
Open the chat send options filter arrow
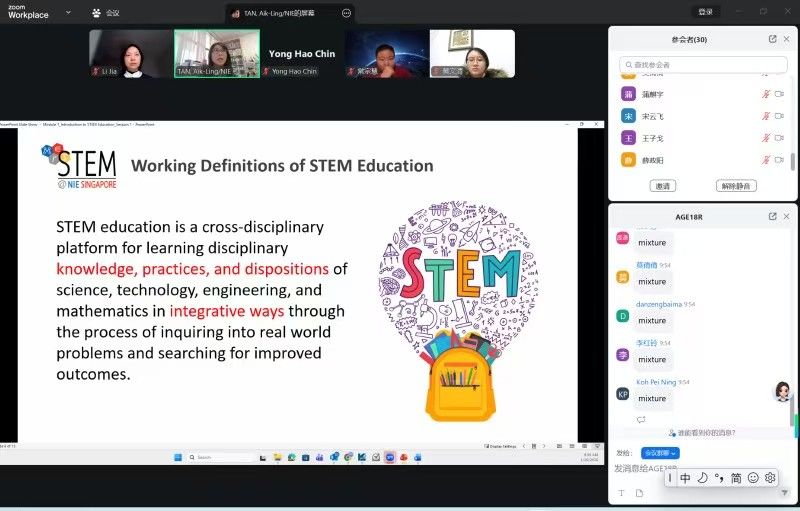coord(786,493)
